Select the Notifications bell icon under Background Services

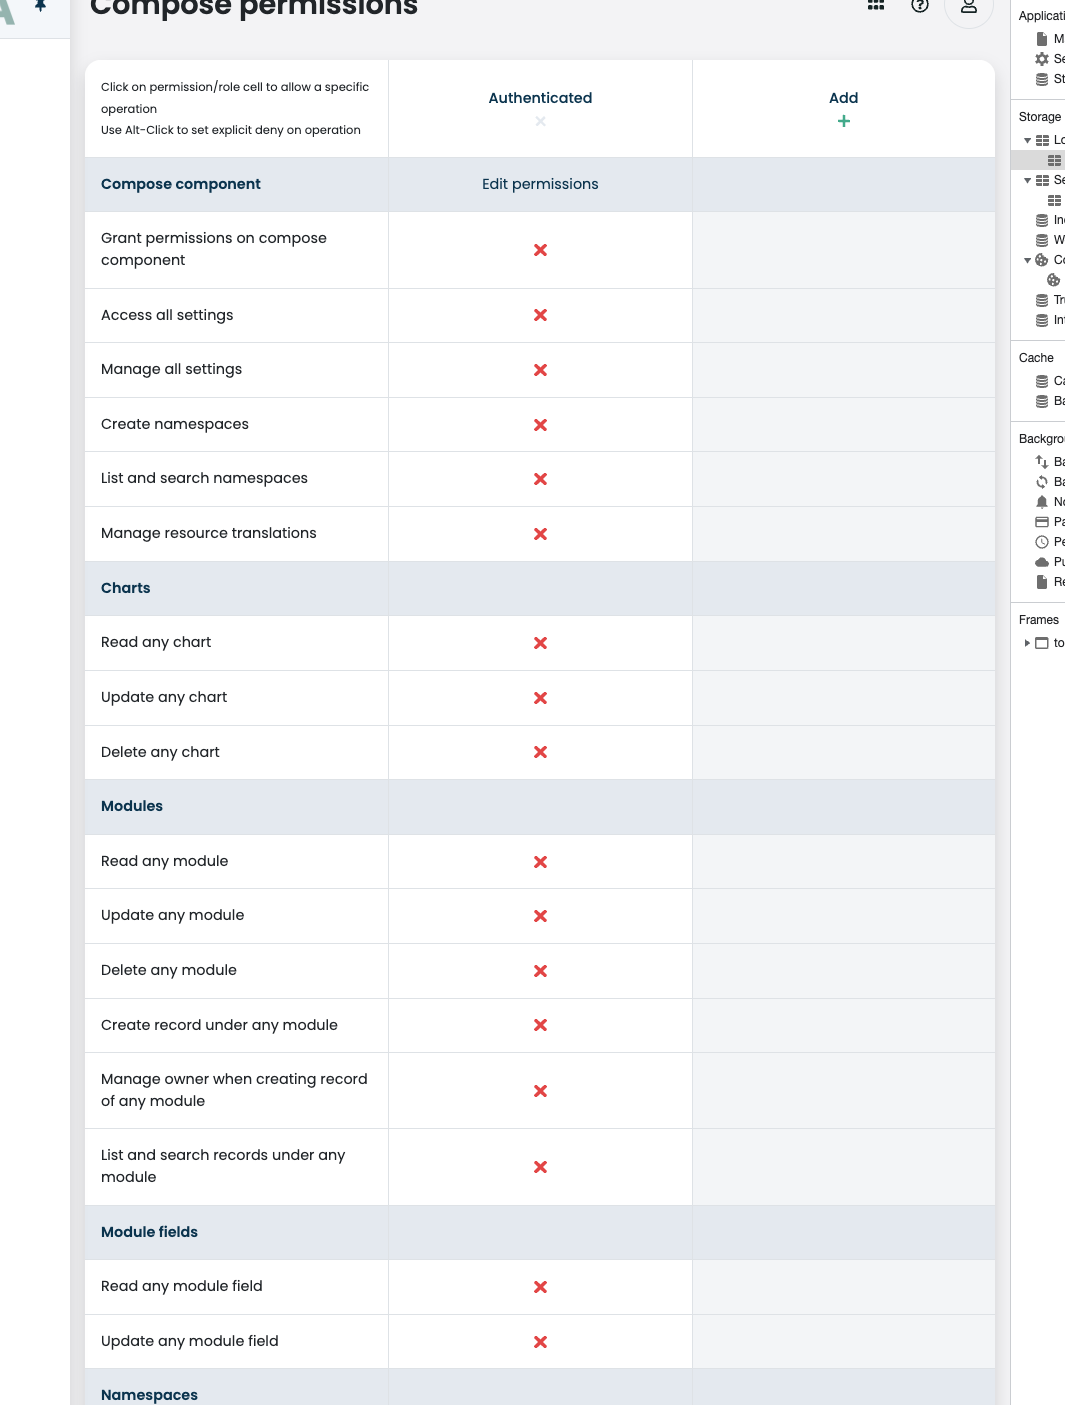click(x=1043, y=501)
